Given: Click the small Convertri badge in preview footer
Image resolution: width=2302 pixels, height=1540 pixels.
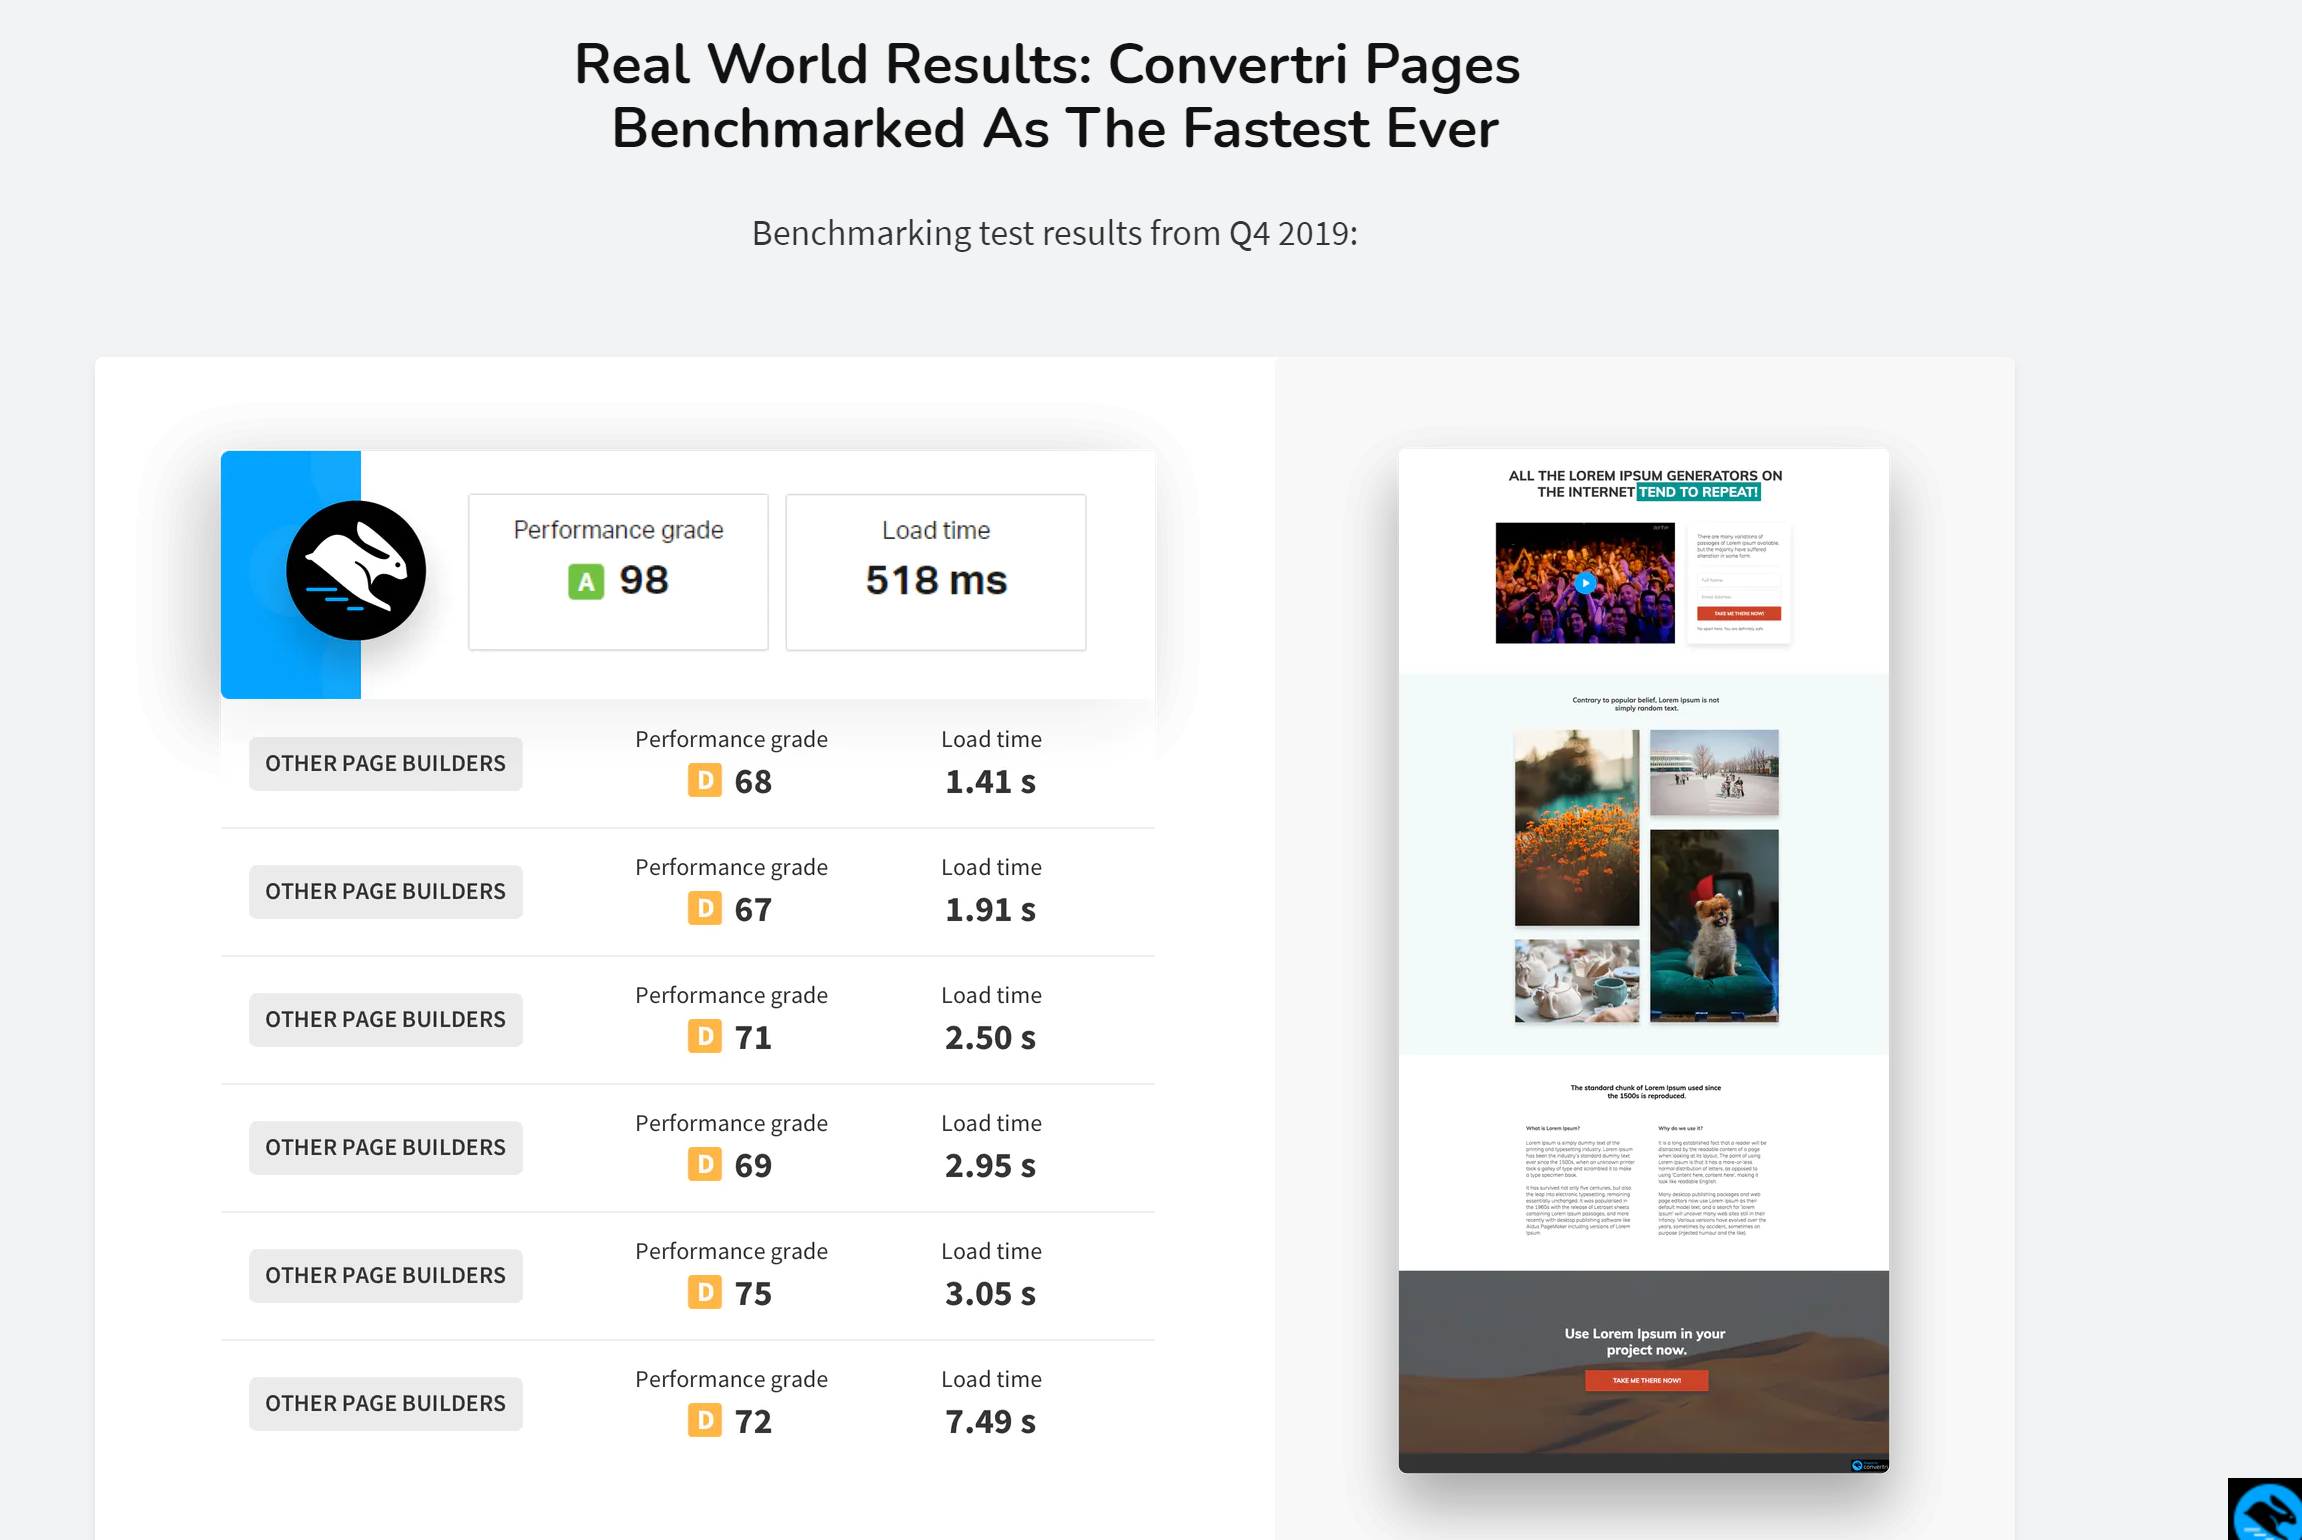Looking at the screenshot, I should 1869,1466.
